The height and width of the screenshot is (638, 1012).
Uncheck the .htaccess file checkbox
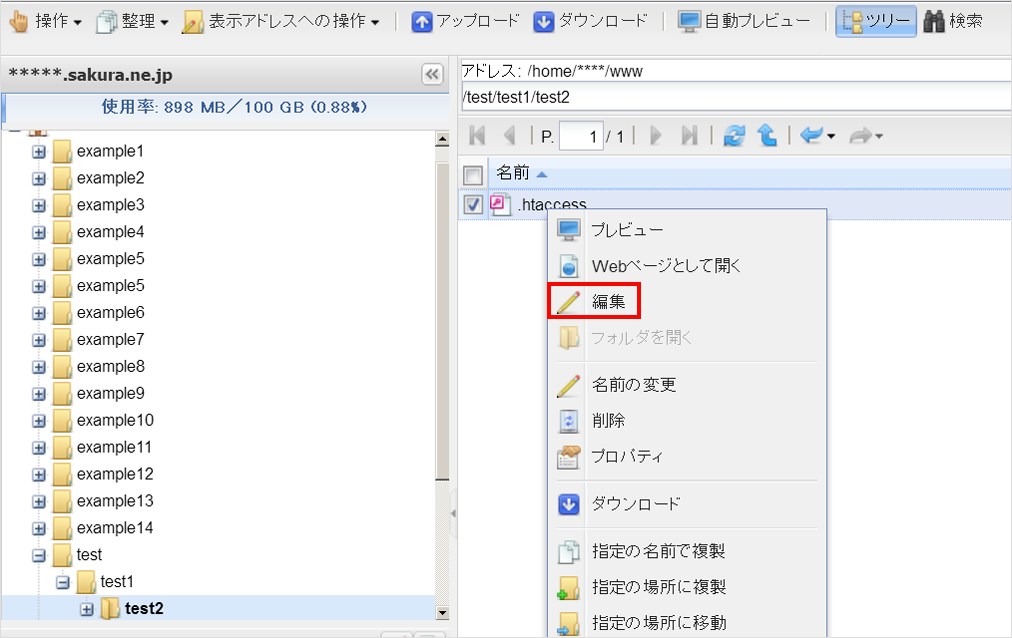tap(474, 205)
